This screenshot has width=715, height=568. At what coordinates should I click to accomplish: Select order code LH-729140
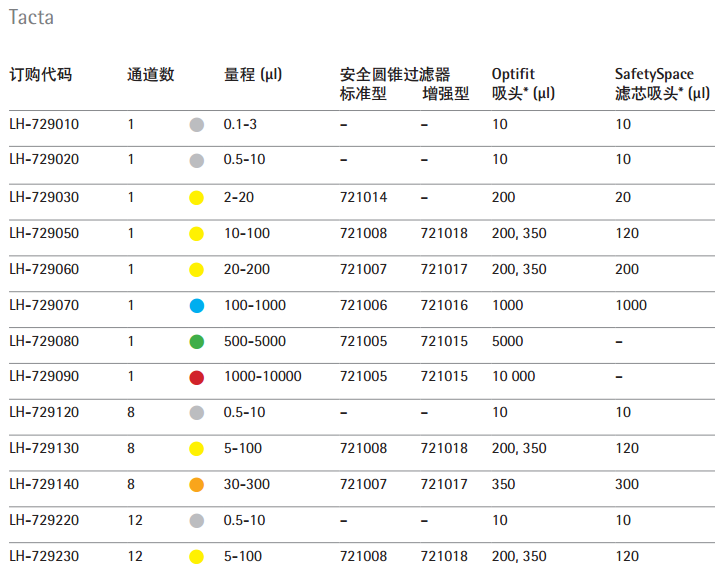click(x=44, y=485)
